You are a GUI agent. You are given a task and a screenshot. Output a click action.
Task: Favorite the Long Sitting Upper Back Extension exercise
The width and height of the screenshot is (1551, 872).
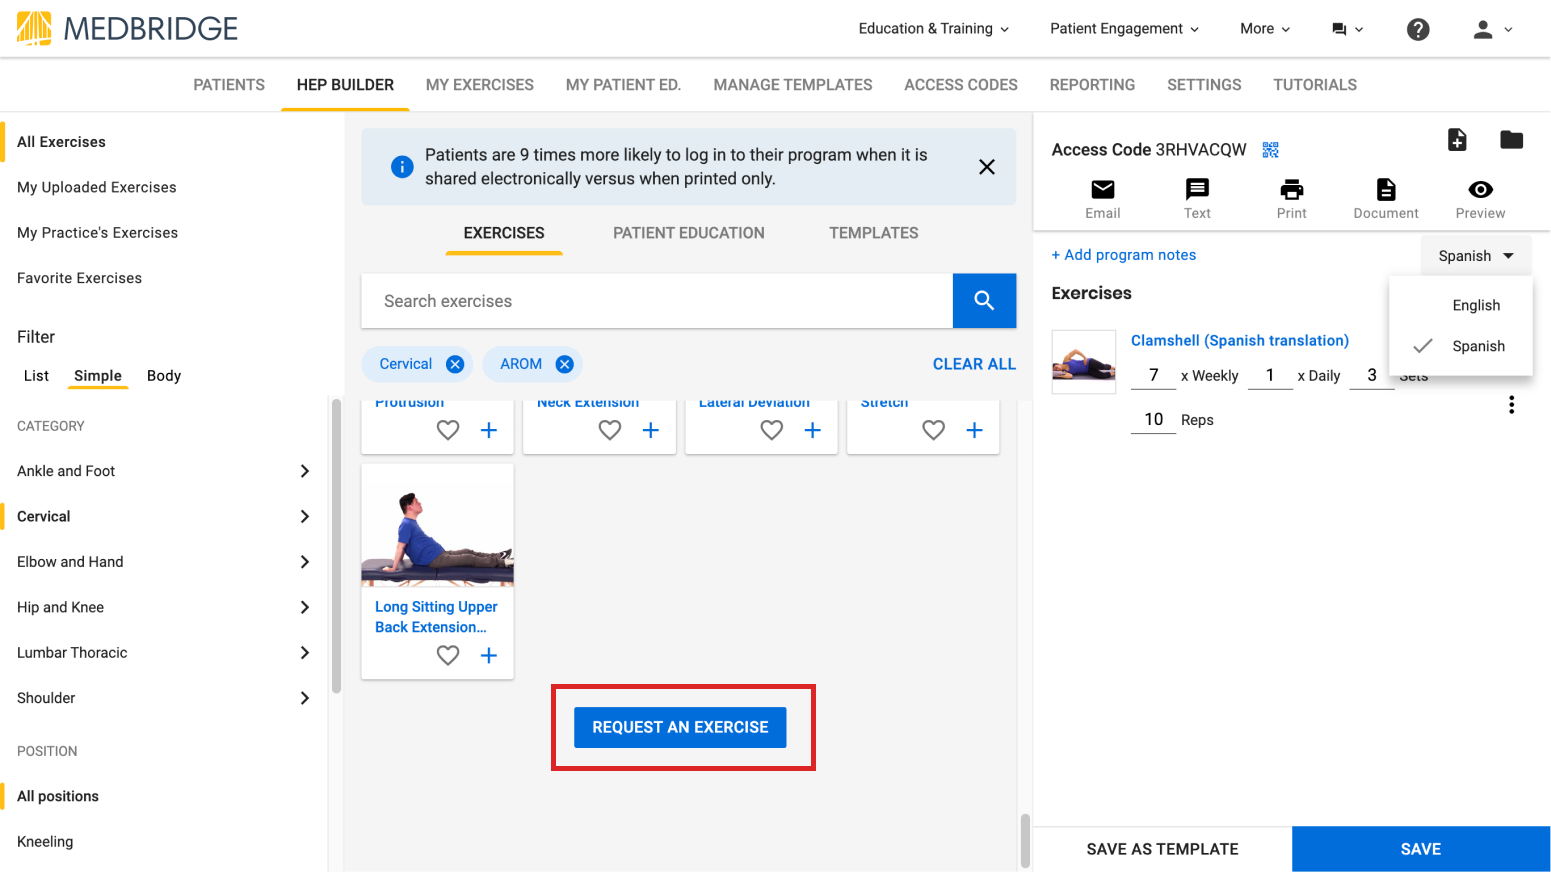pyautogui.click(x=448, y=655)
